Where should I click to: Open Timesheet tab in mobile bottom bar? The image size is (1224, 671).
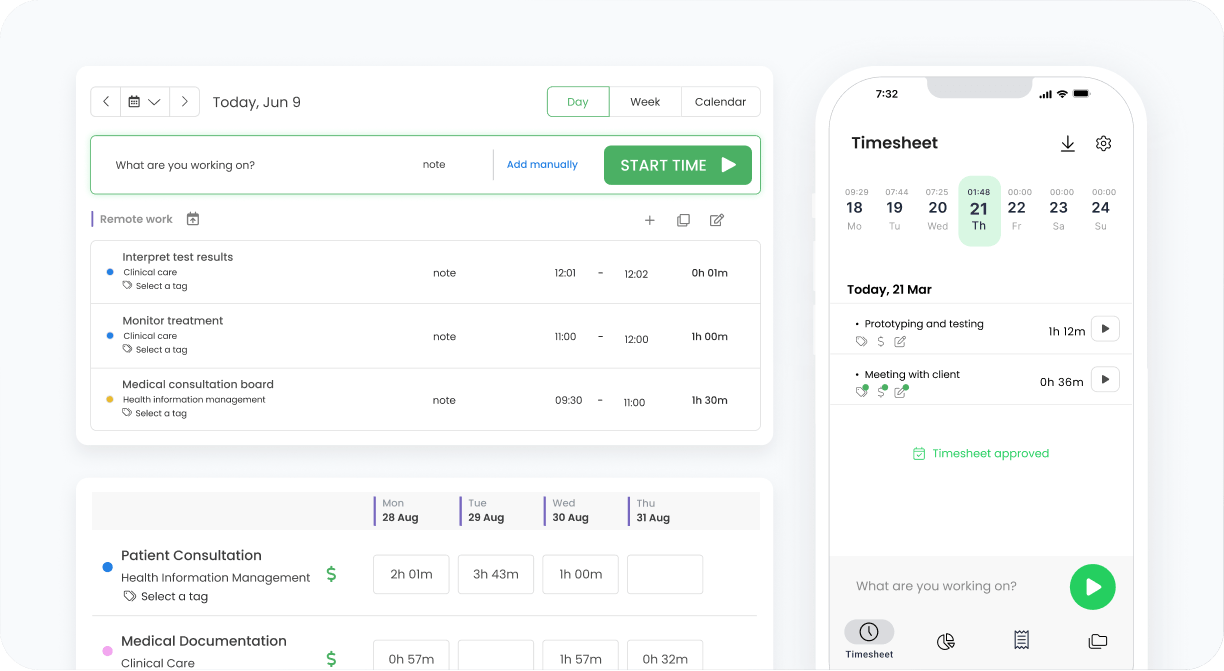(869, 640)
